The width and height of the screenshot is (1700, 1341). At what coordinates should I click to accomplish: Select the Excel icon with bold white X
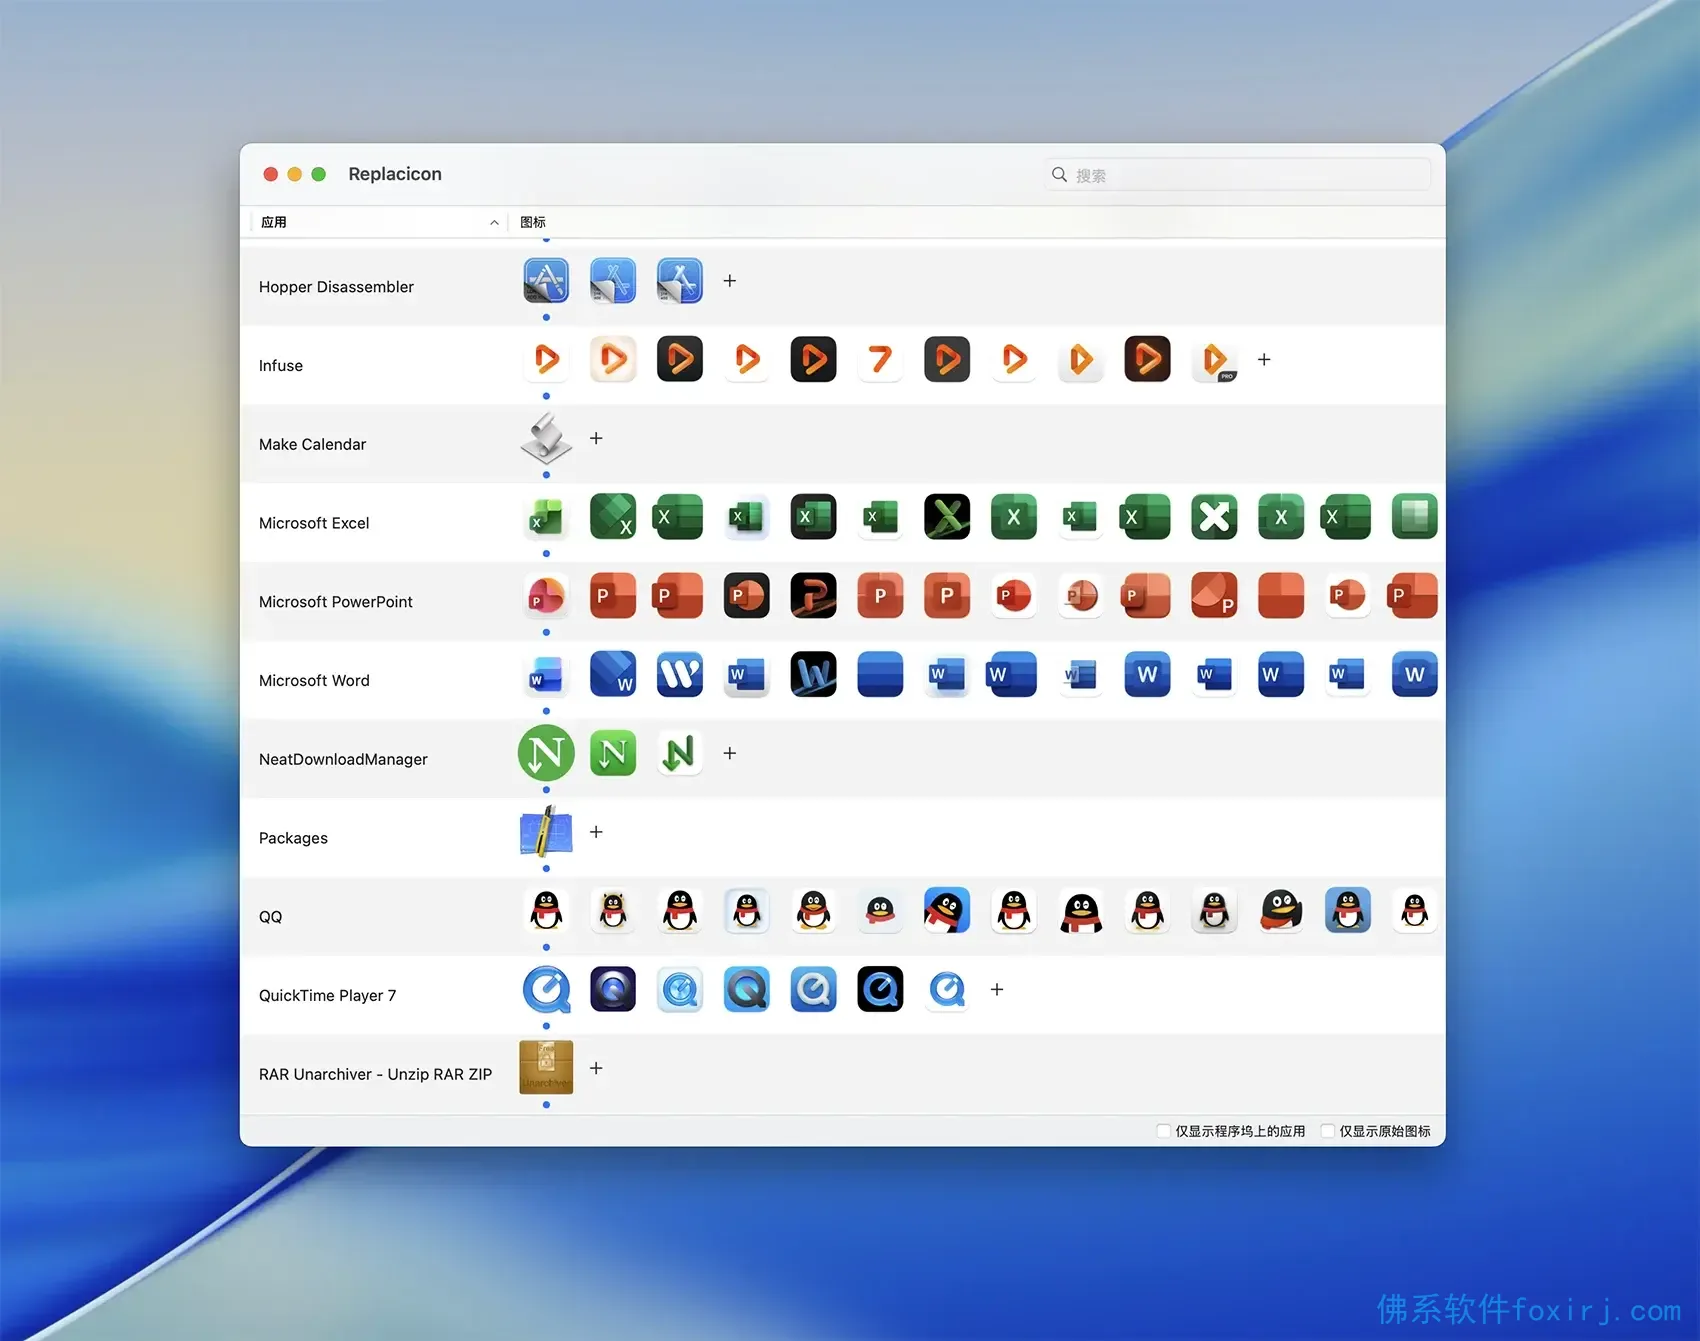tap(1215, 517)
